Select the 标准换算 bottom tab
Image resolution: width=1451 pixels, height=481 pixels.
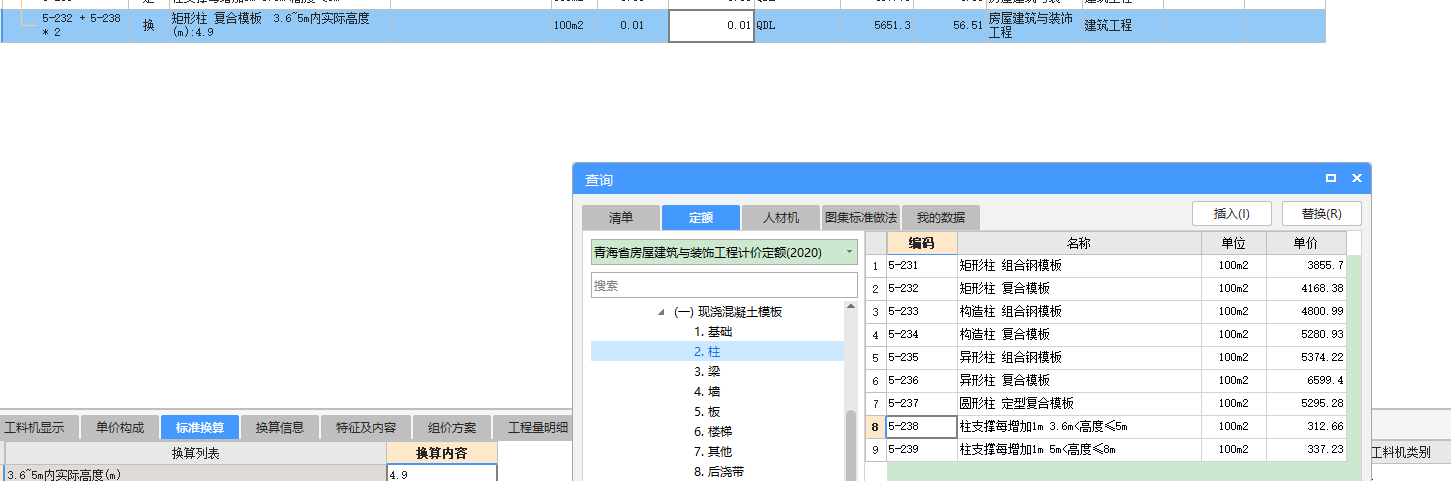pos(200,427)
